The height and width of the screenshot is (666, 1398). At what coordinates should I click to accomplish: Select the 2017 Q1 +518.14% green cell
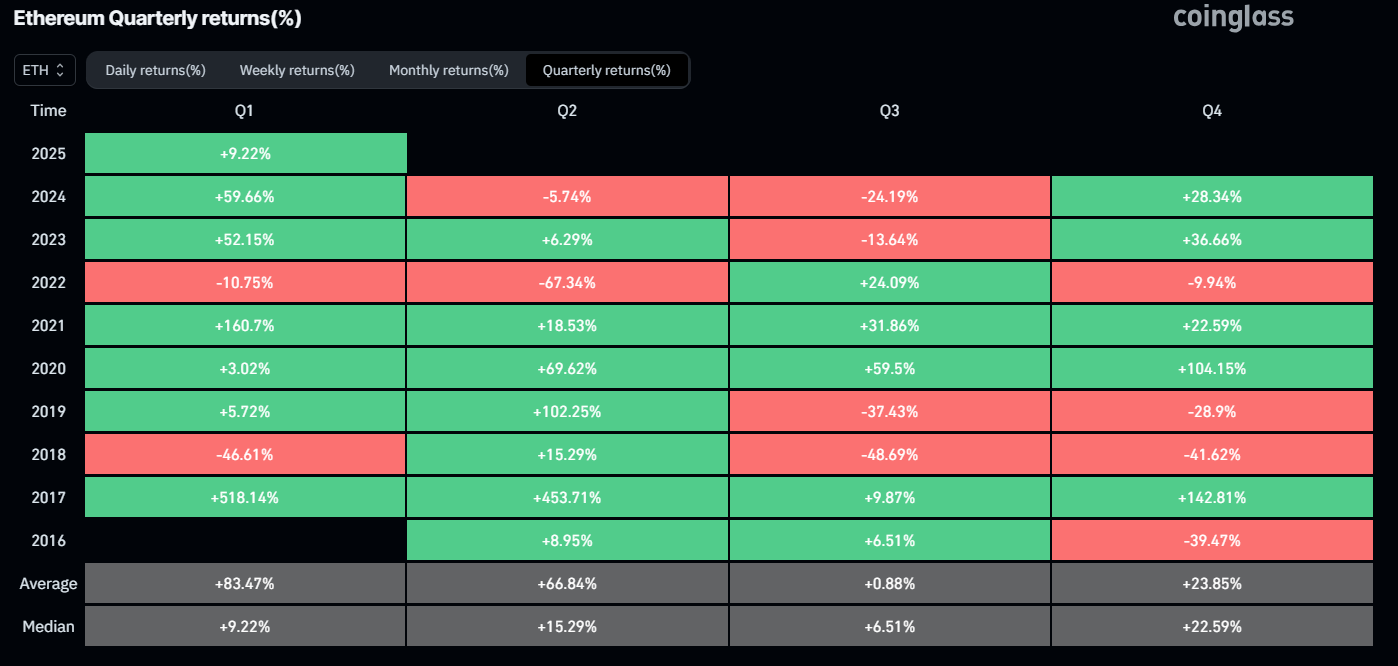(x=245, y=498)
